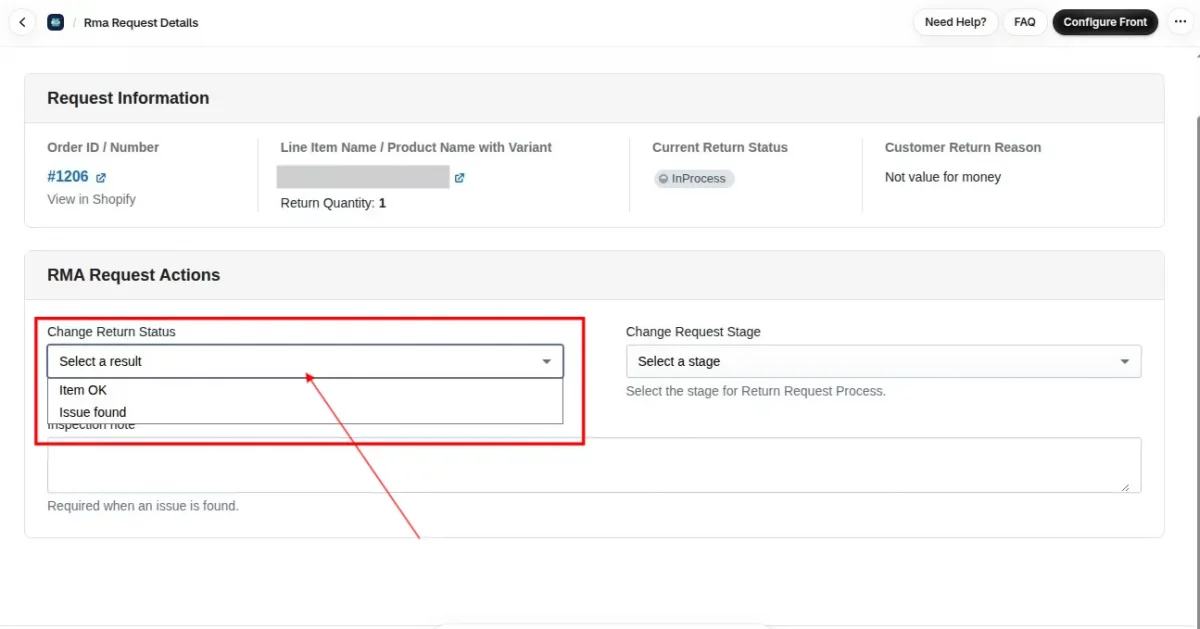Click the Request Information heading
Image resolution: width=1200 pixels, height=629 pixels.
(128, 98)
